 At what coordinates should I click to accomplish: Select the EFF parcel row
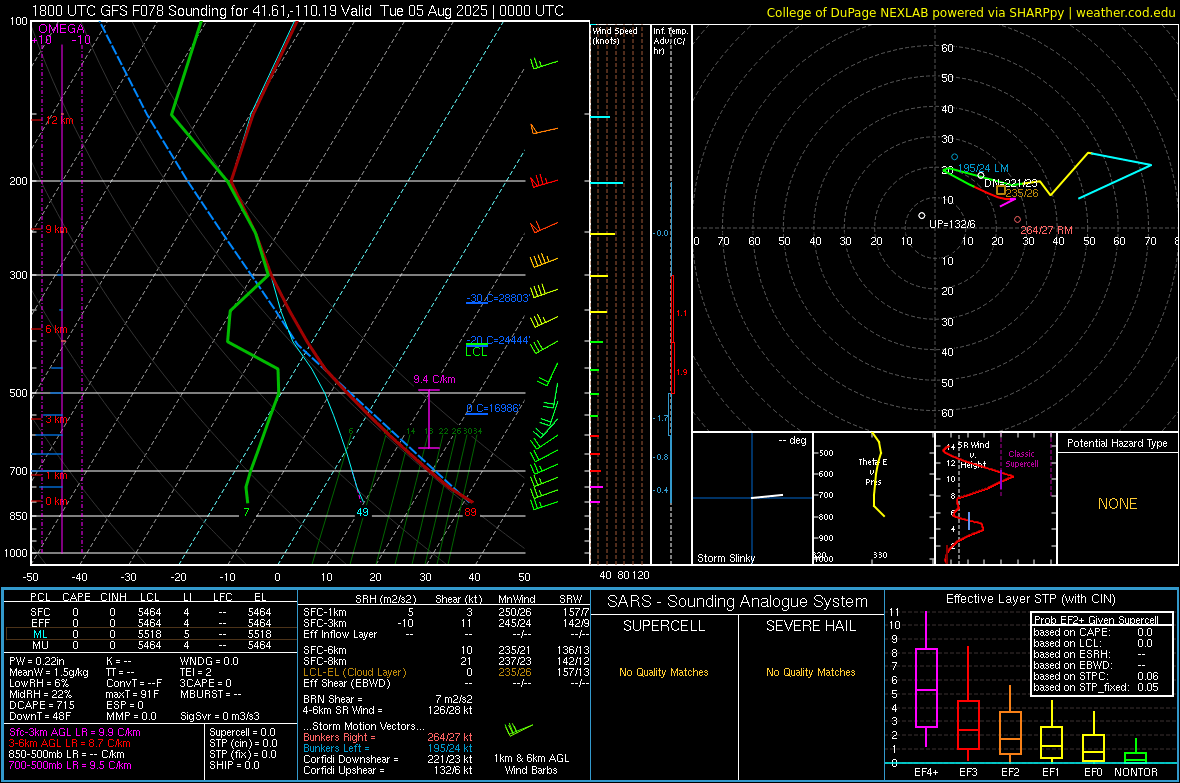tap(150, 623)
